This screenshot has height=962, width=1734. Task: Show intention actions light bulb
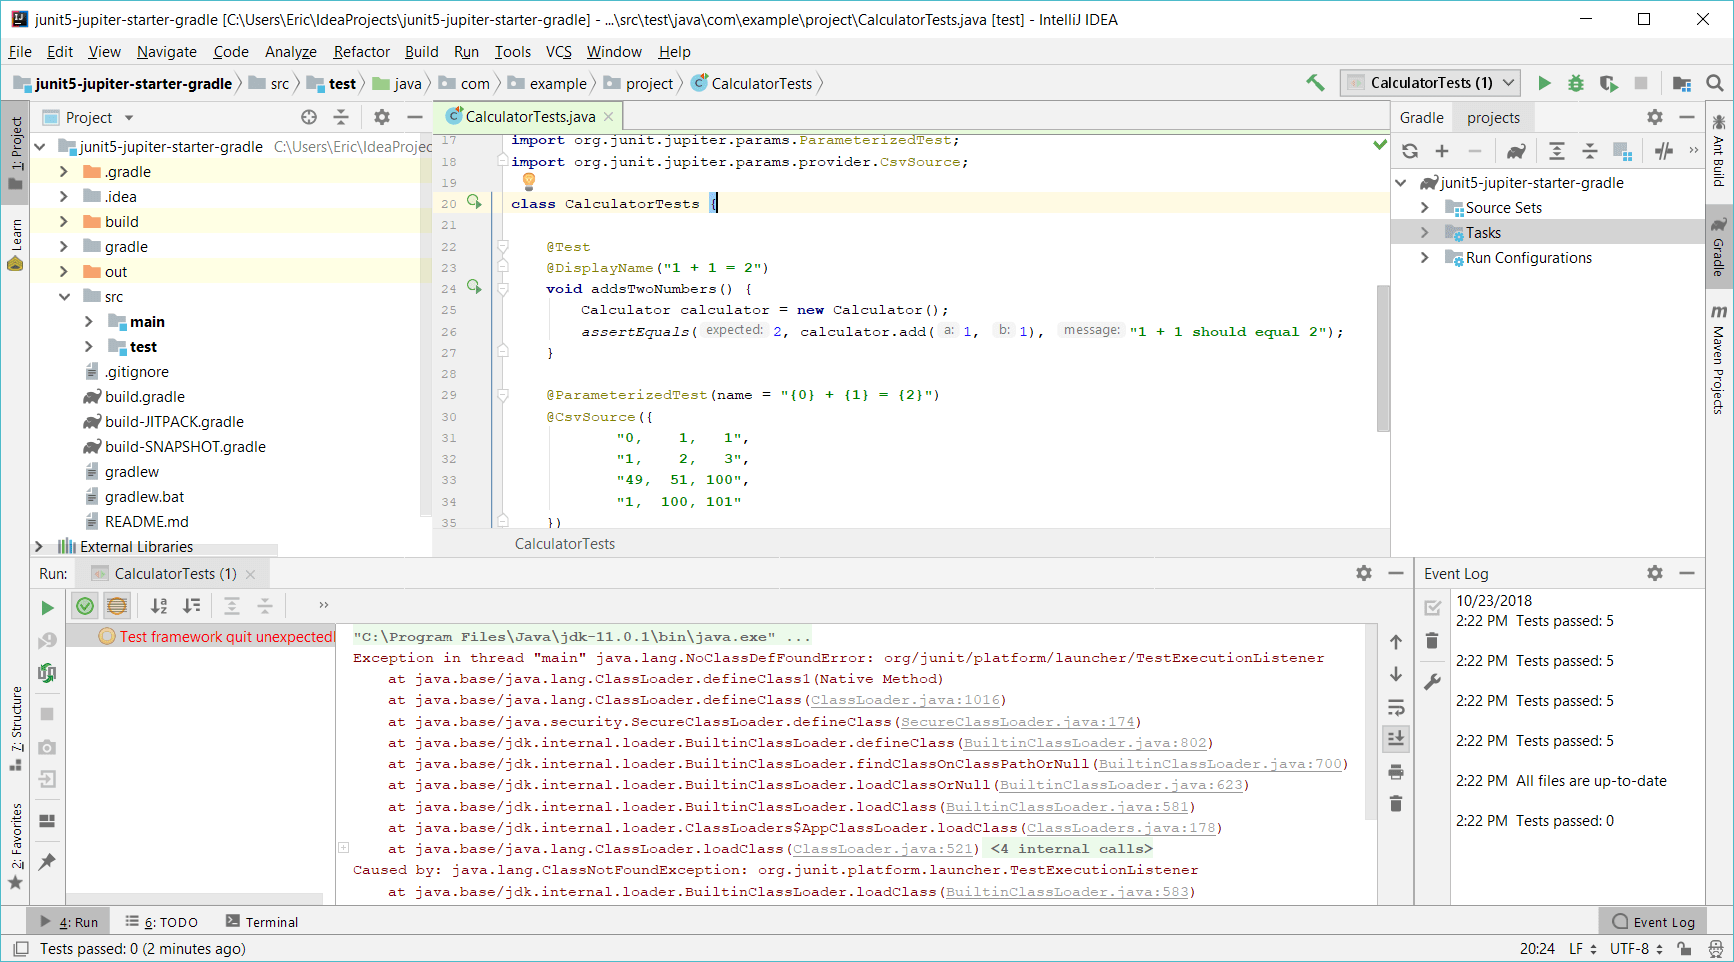point(529,181)
